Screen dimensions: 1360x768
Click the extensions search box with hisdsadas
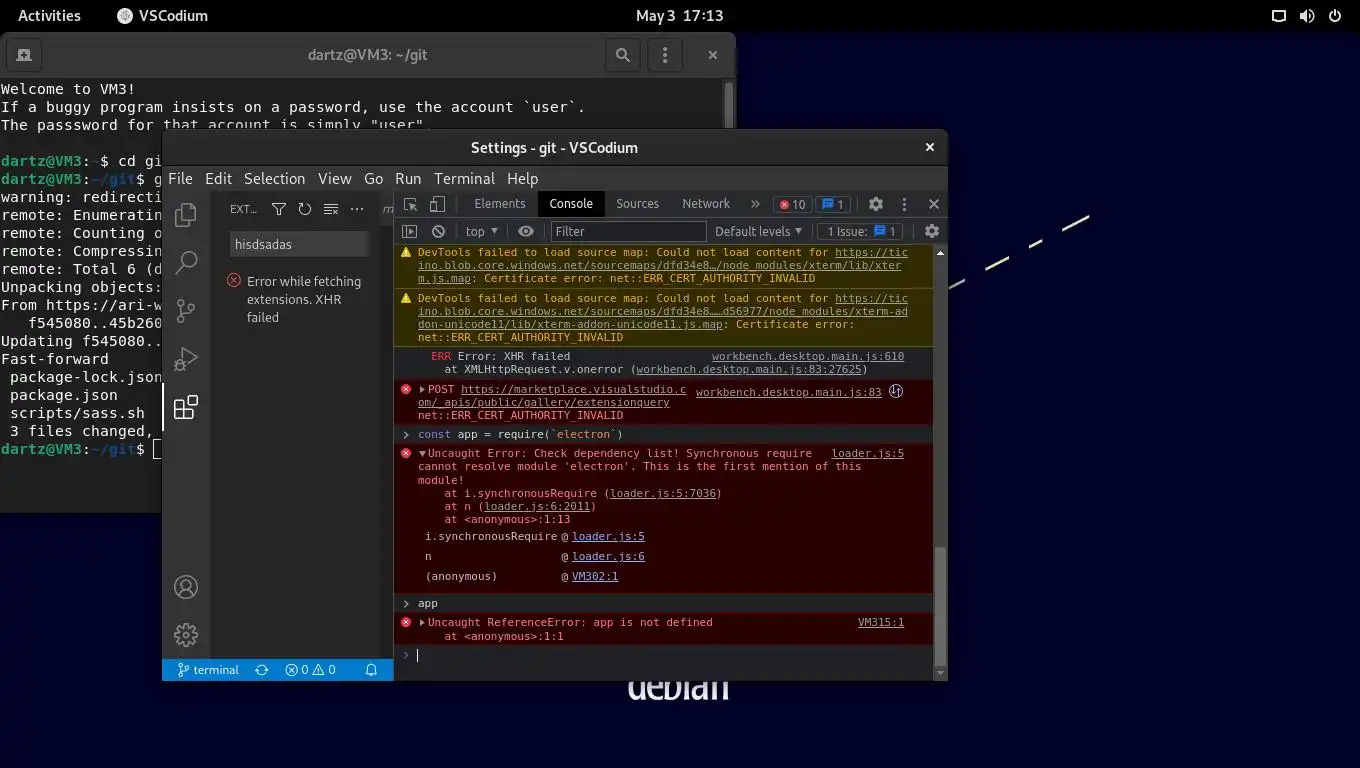300,244
